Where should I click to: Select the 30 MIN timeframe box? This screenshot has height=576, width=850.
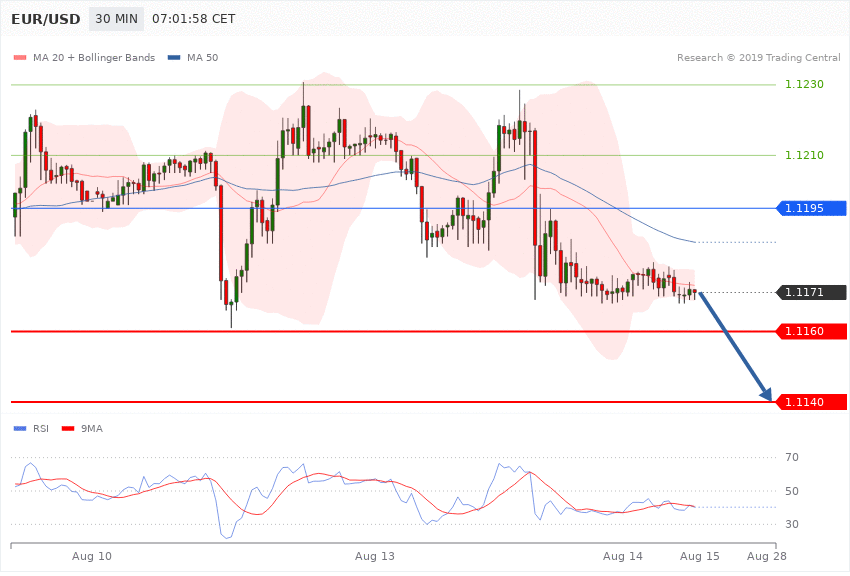tap(117, 19)
